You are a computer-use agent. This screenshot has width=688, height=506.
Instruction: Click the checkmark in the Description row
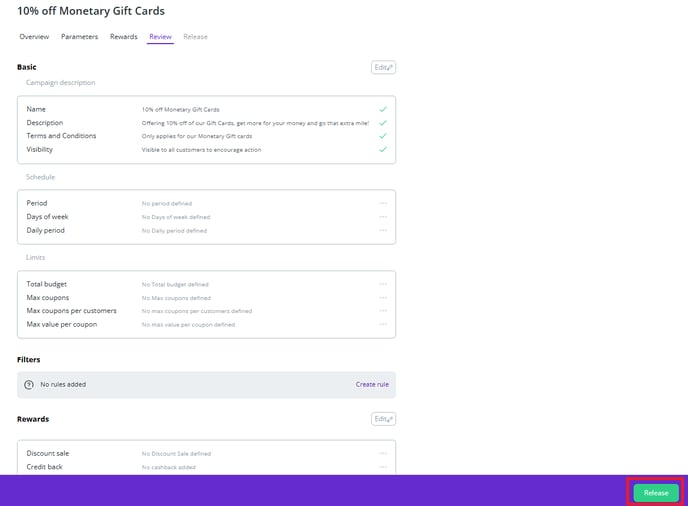[383, 122]
